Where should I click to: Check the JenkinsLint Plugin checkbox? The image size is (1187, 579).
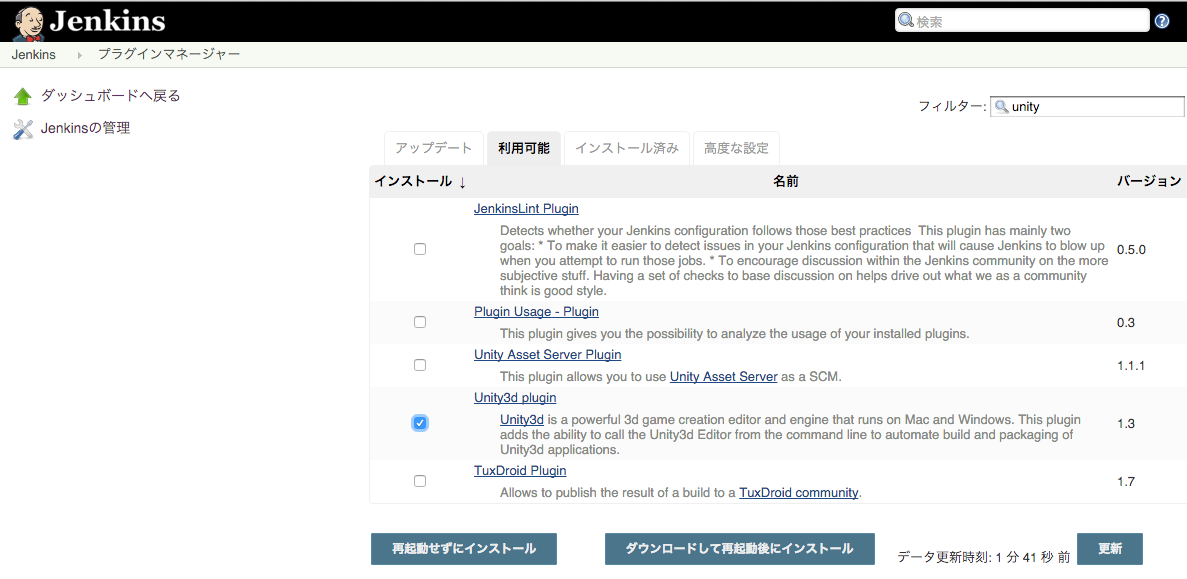click(420, 249)
